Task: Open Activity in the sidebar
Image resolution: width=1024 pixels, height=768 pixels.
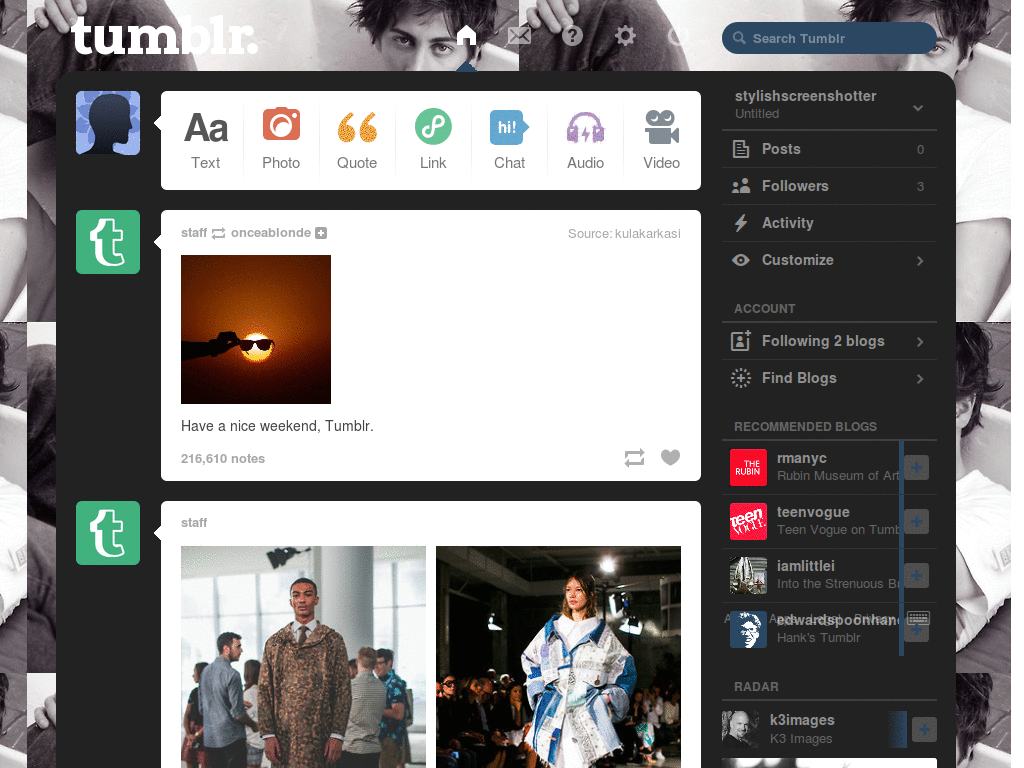Action: [x=829, y=223]
